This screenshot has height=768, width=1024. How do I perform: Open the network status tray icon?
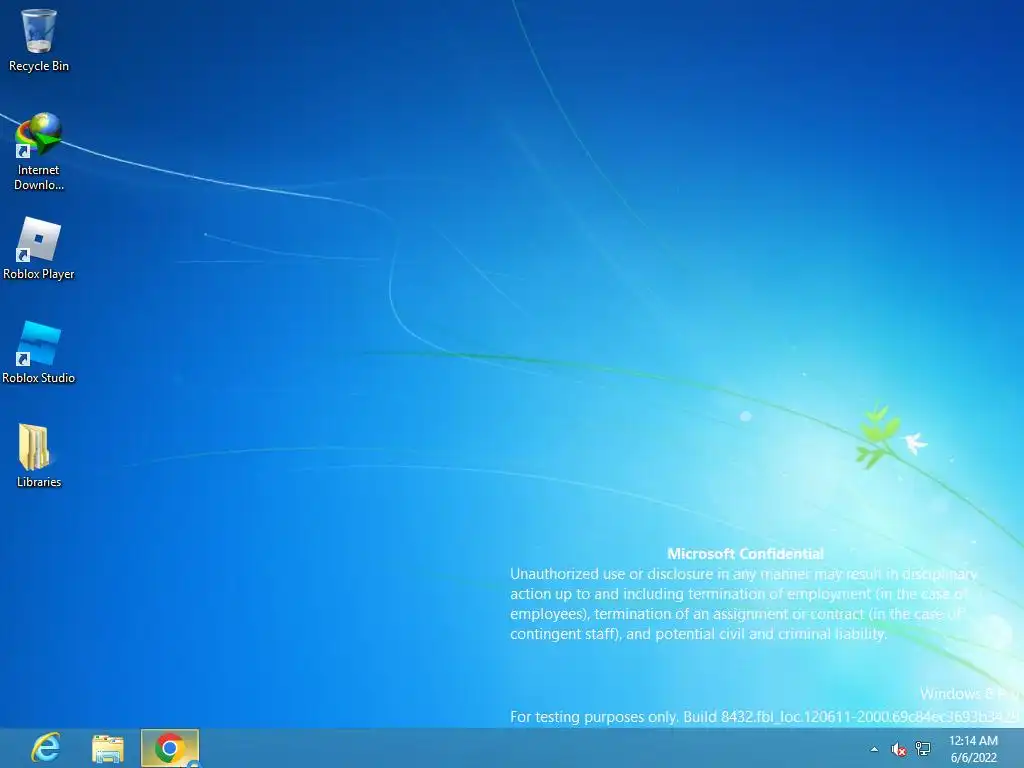pyautogui.click(x=923, y=748)
